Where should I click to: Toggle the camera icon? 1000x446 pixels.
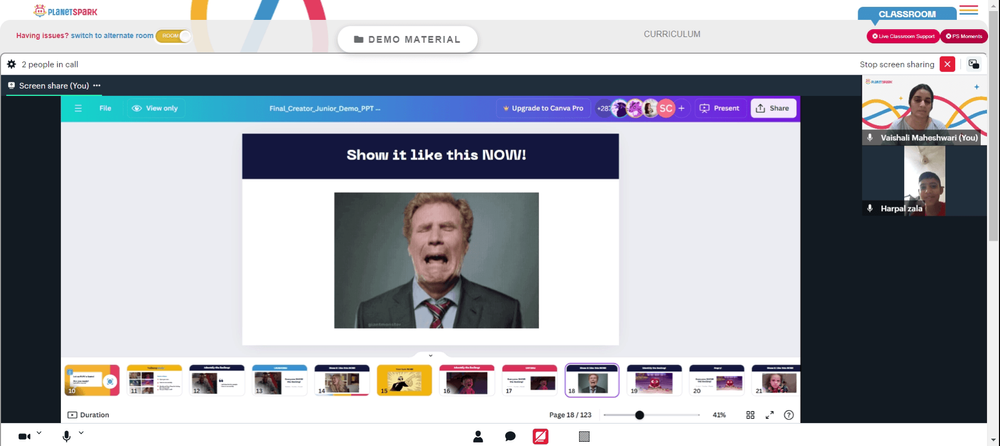(24, 436)
